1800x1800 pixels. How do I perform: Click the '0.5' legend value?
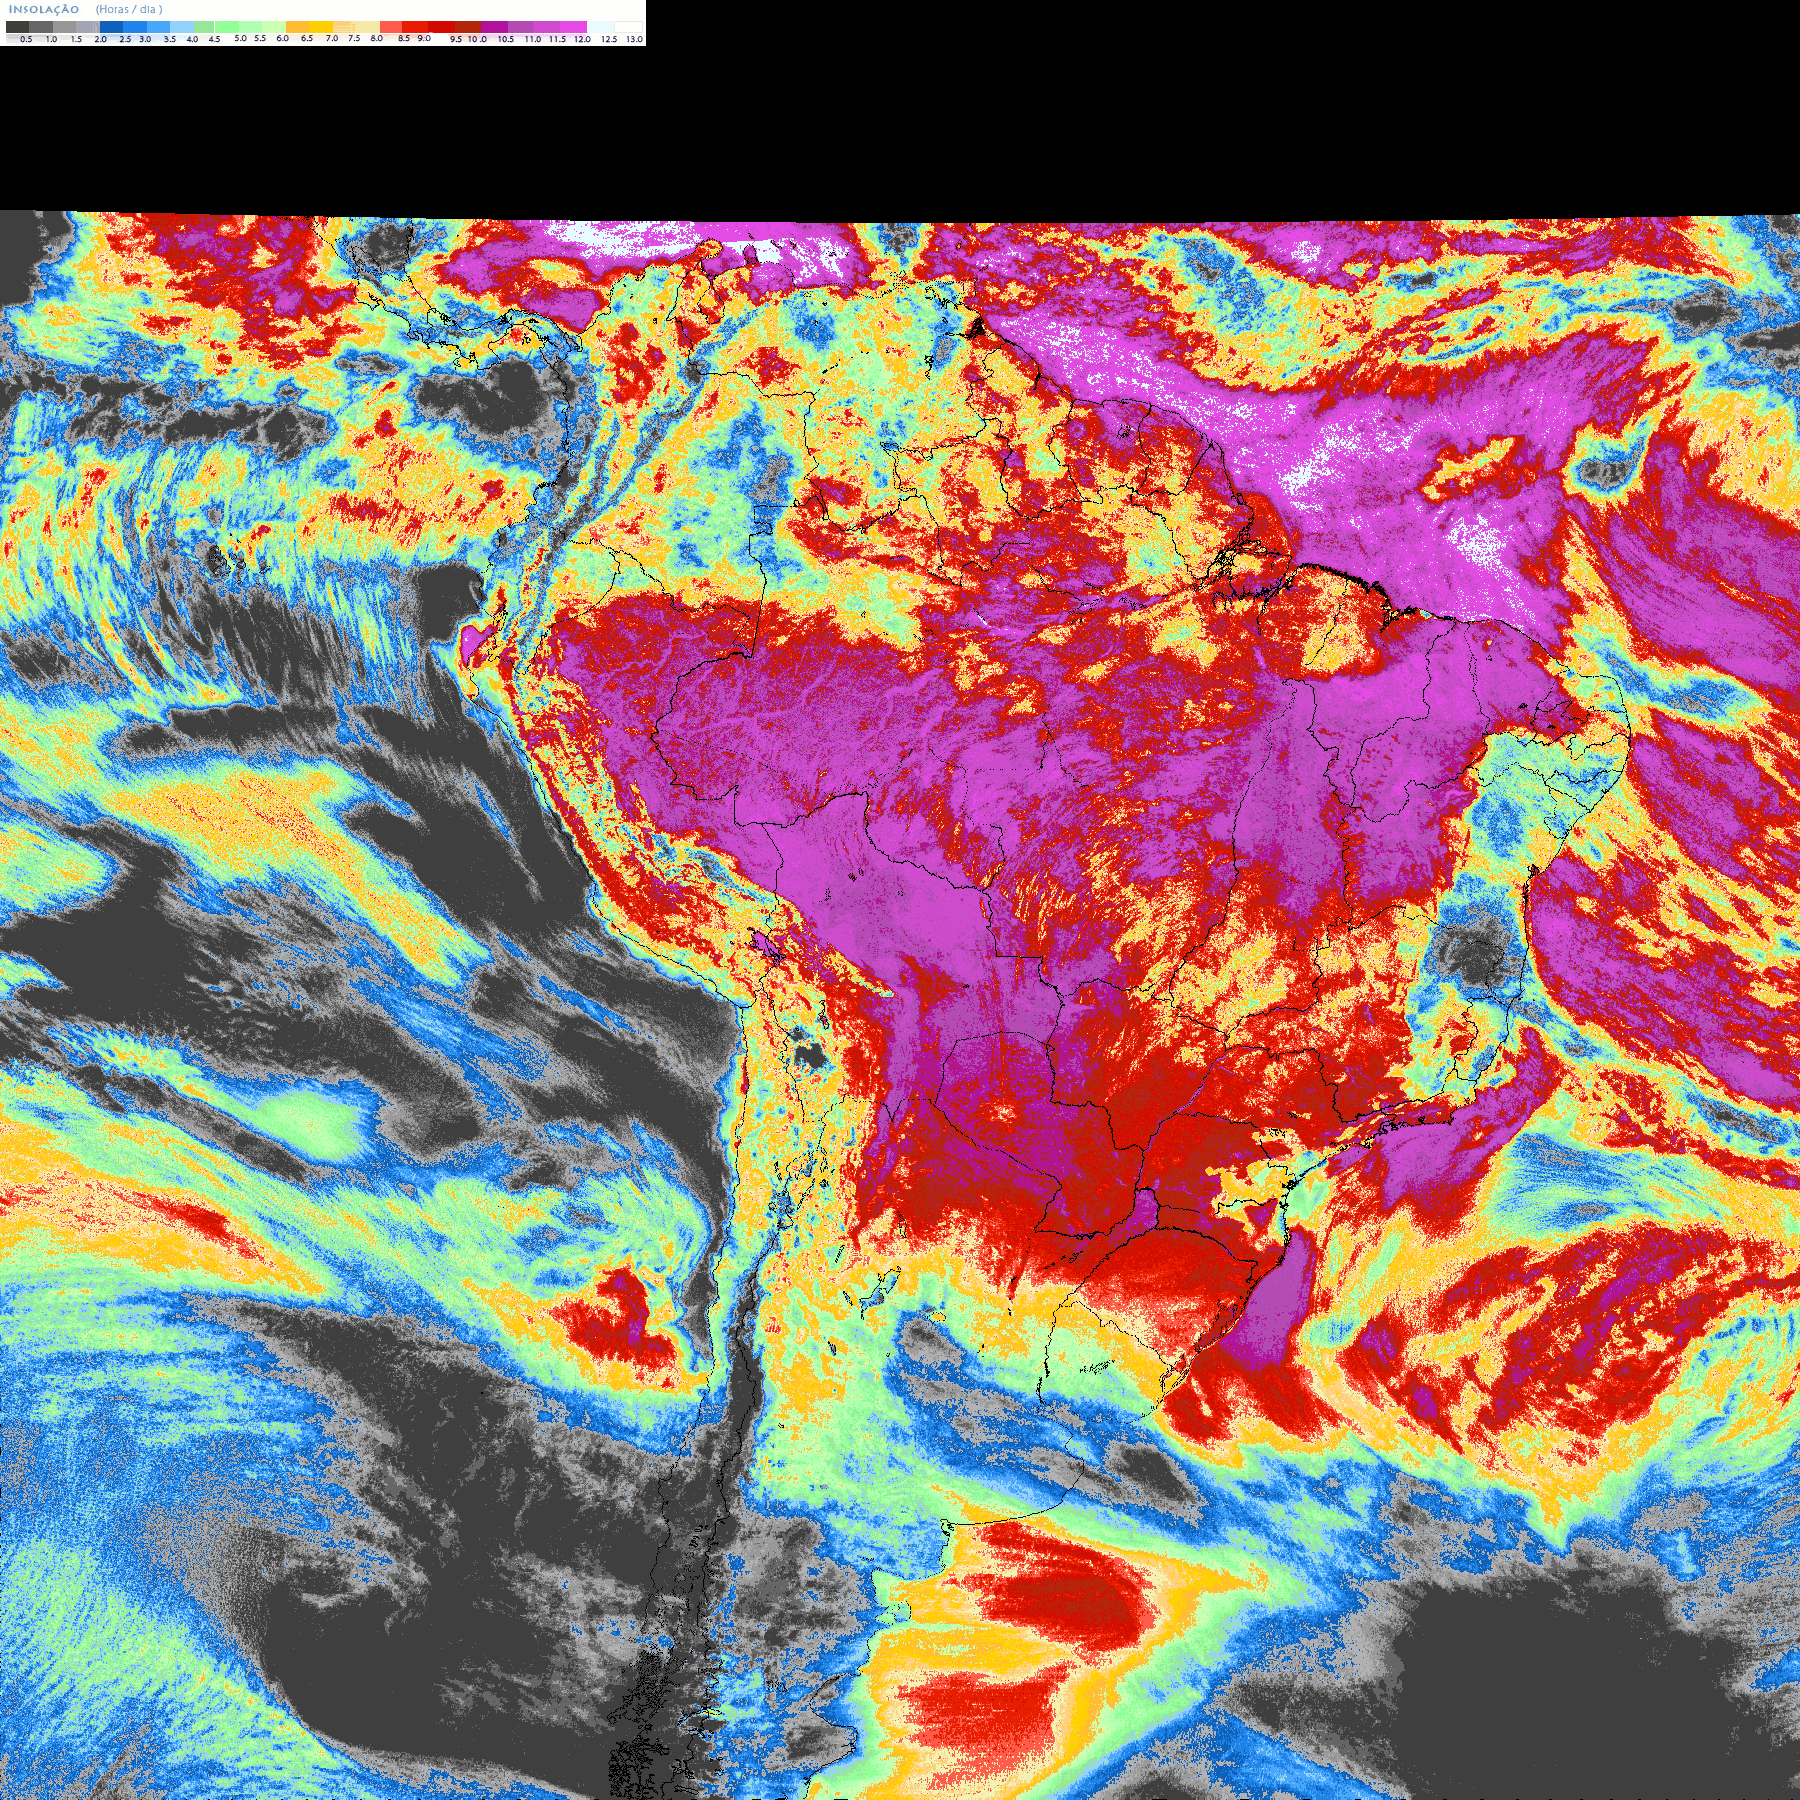click(26, 39)
